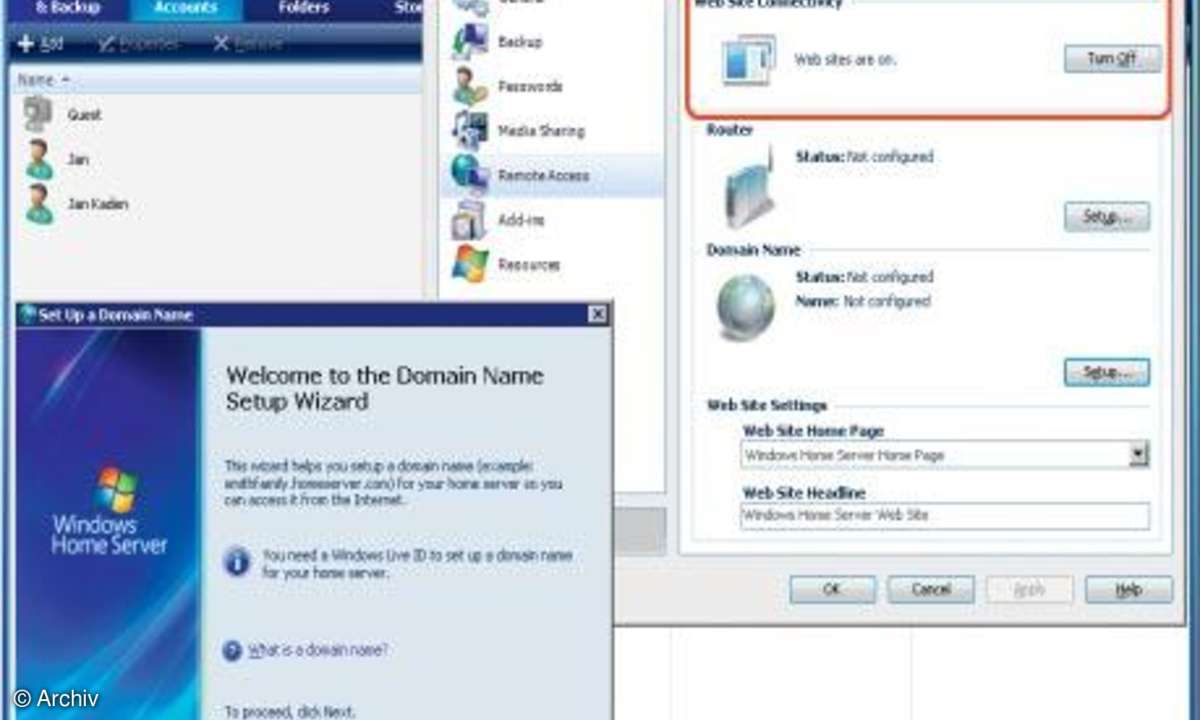Click Remove toolbar button
The width and height of the screenshot is (1200, 720).
point(250,45)
